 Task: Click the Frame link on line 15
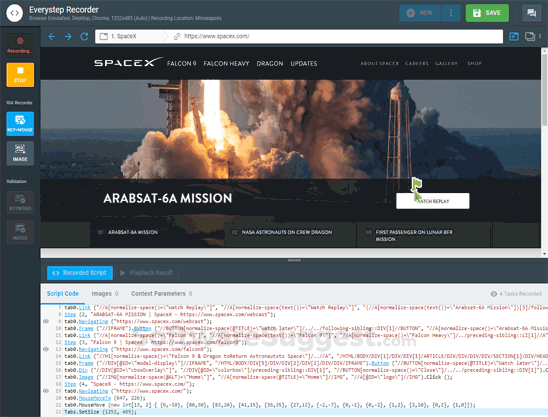(x=86, y=364)
